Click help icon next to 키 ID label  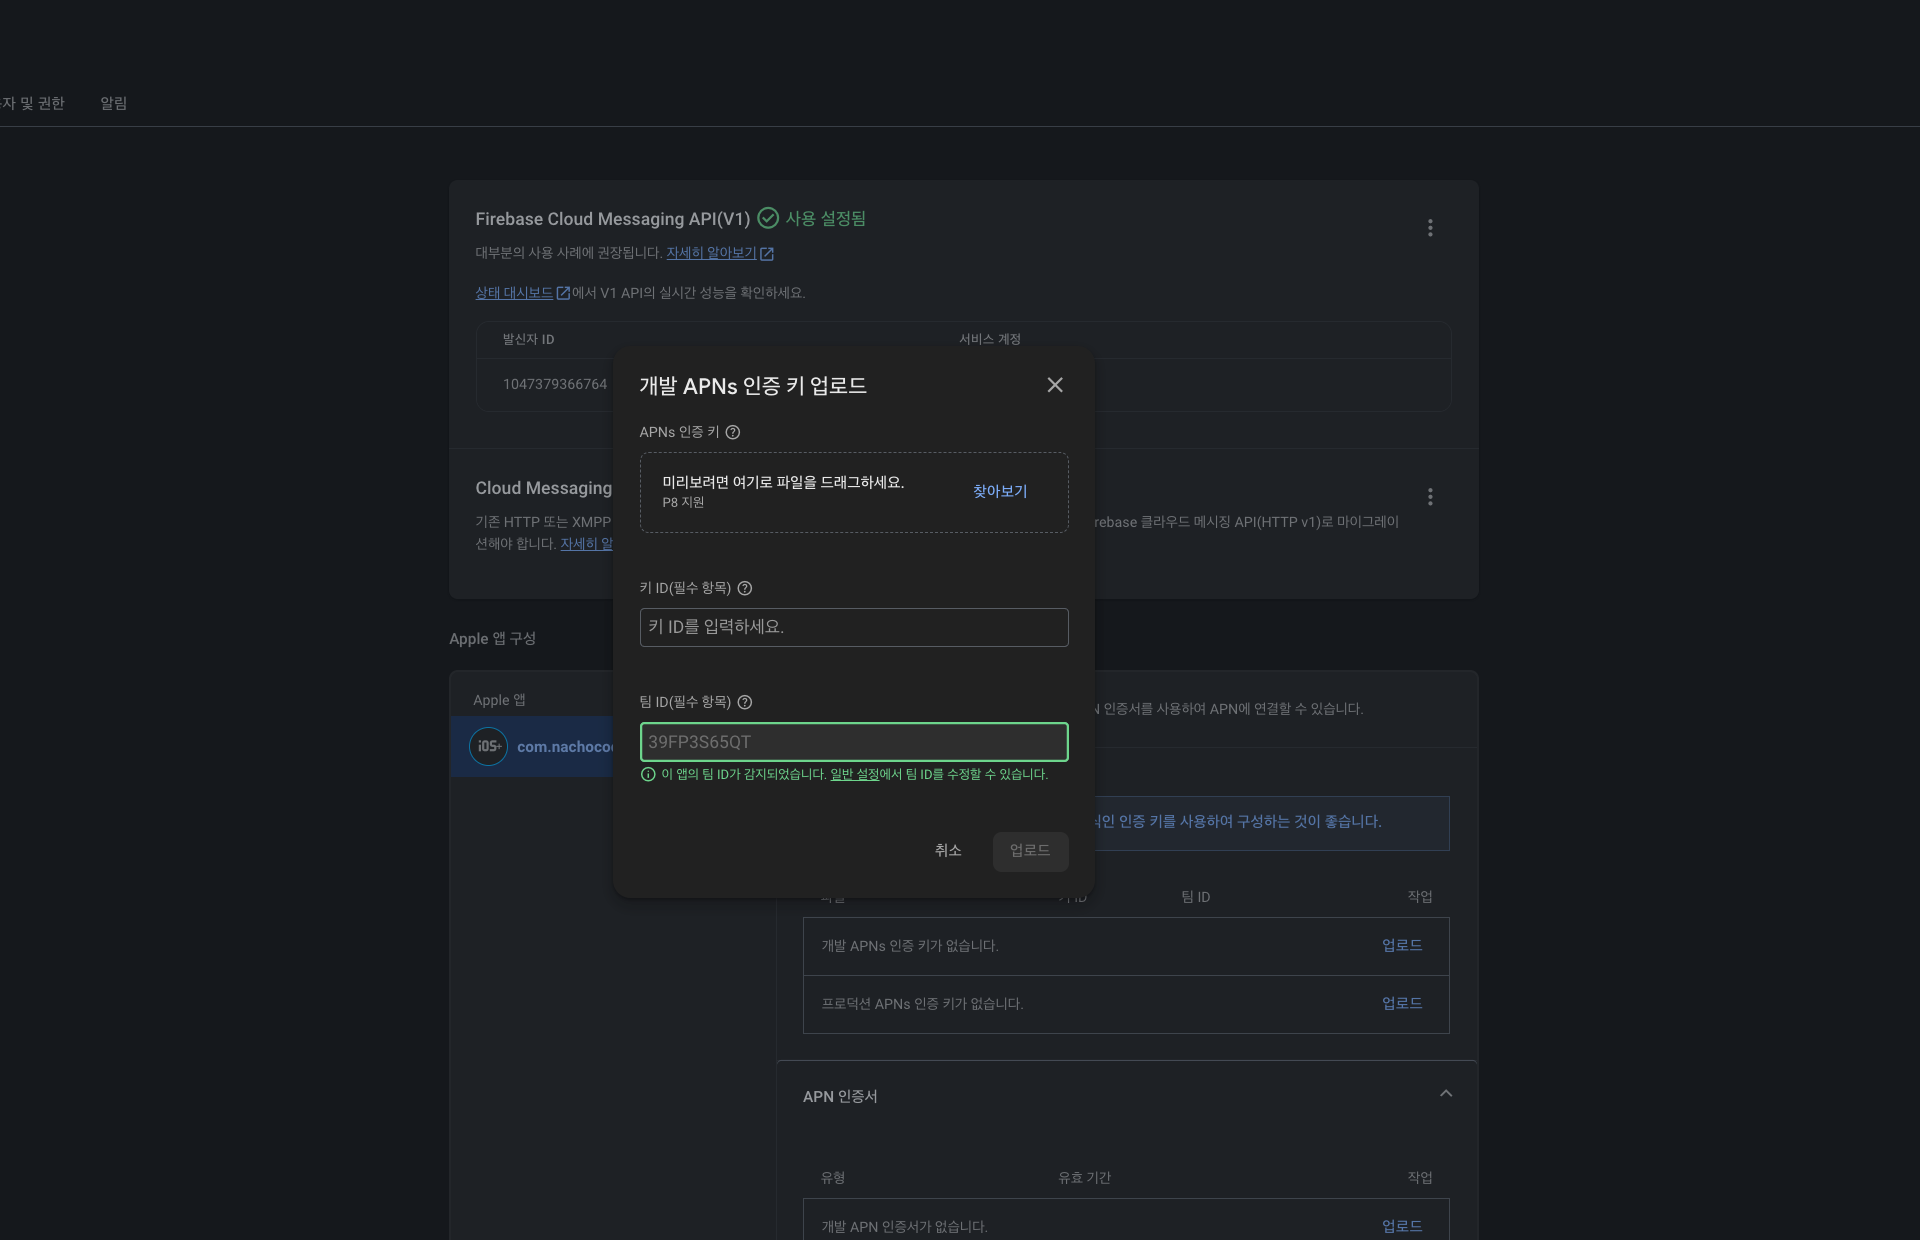click(744, 588)
